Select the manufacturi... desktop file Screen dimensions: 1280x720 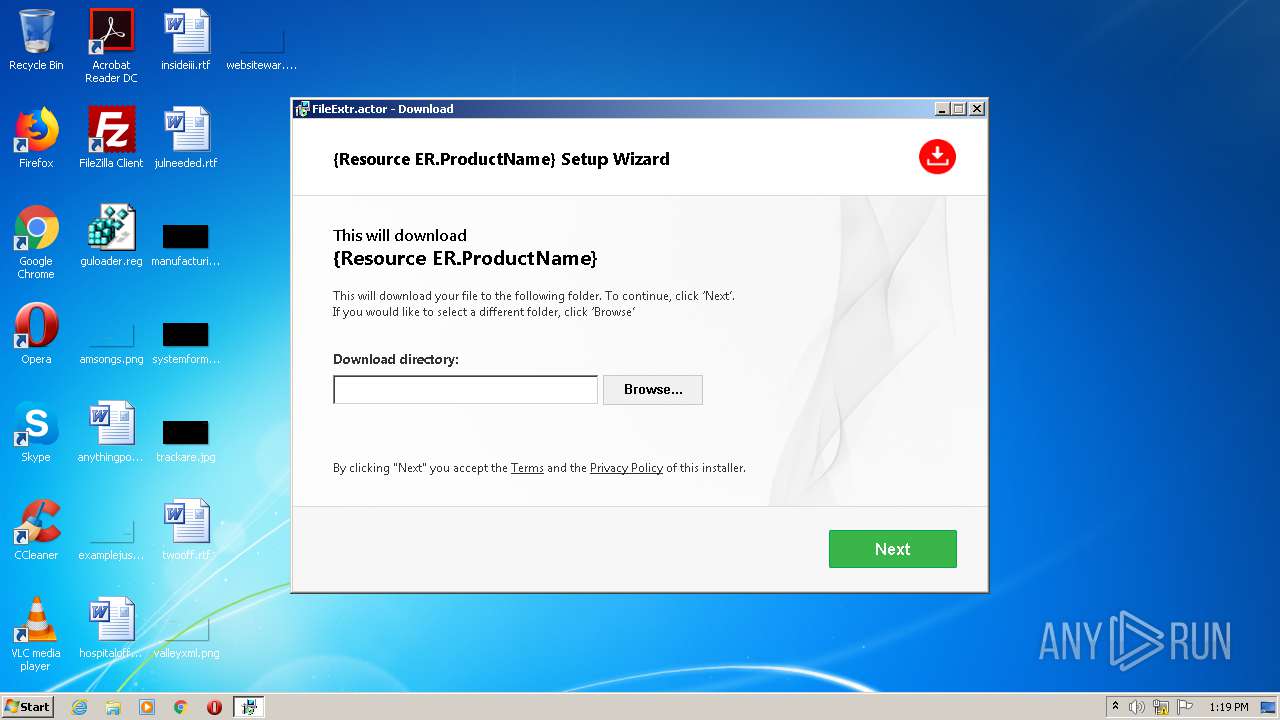186,243
